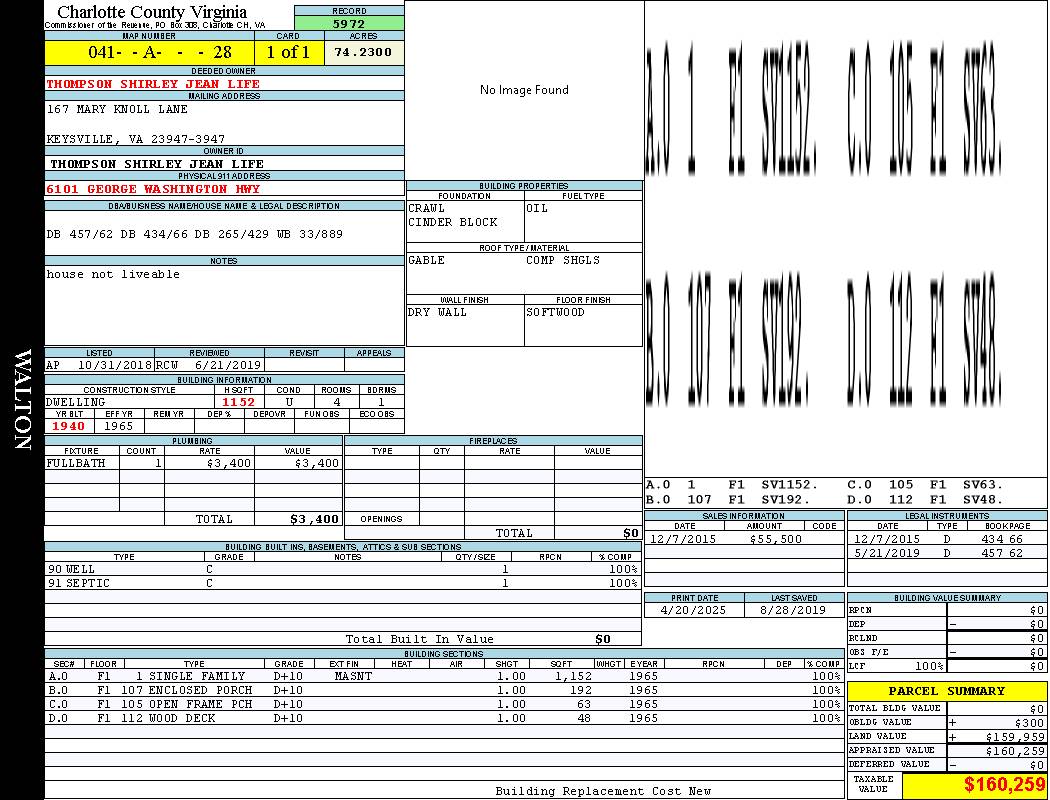Click print date 4/20/2025
The width and height of the screenshot is (1050, 800).
(x=693, y=610)
